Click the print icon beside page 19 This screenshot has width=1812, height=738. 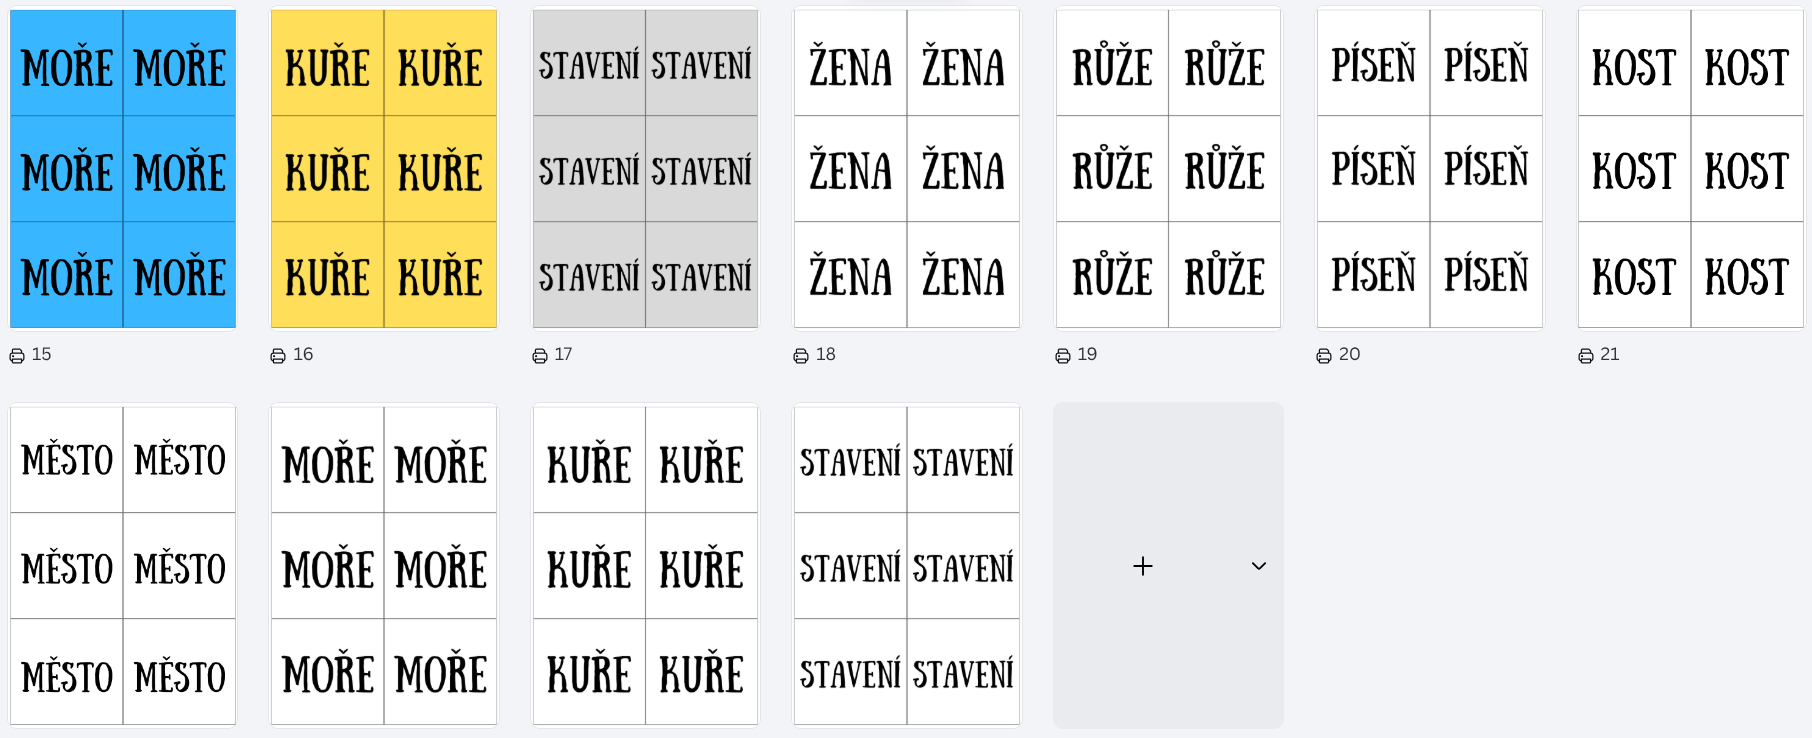[1063, 356]
